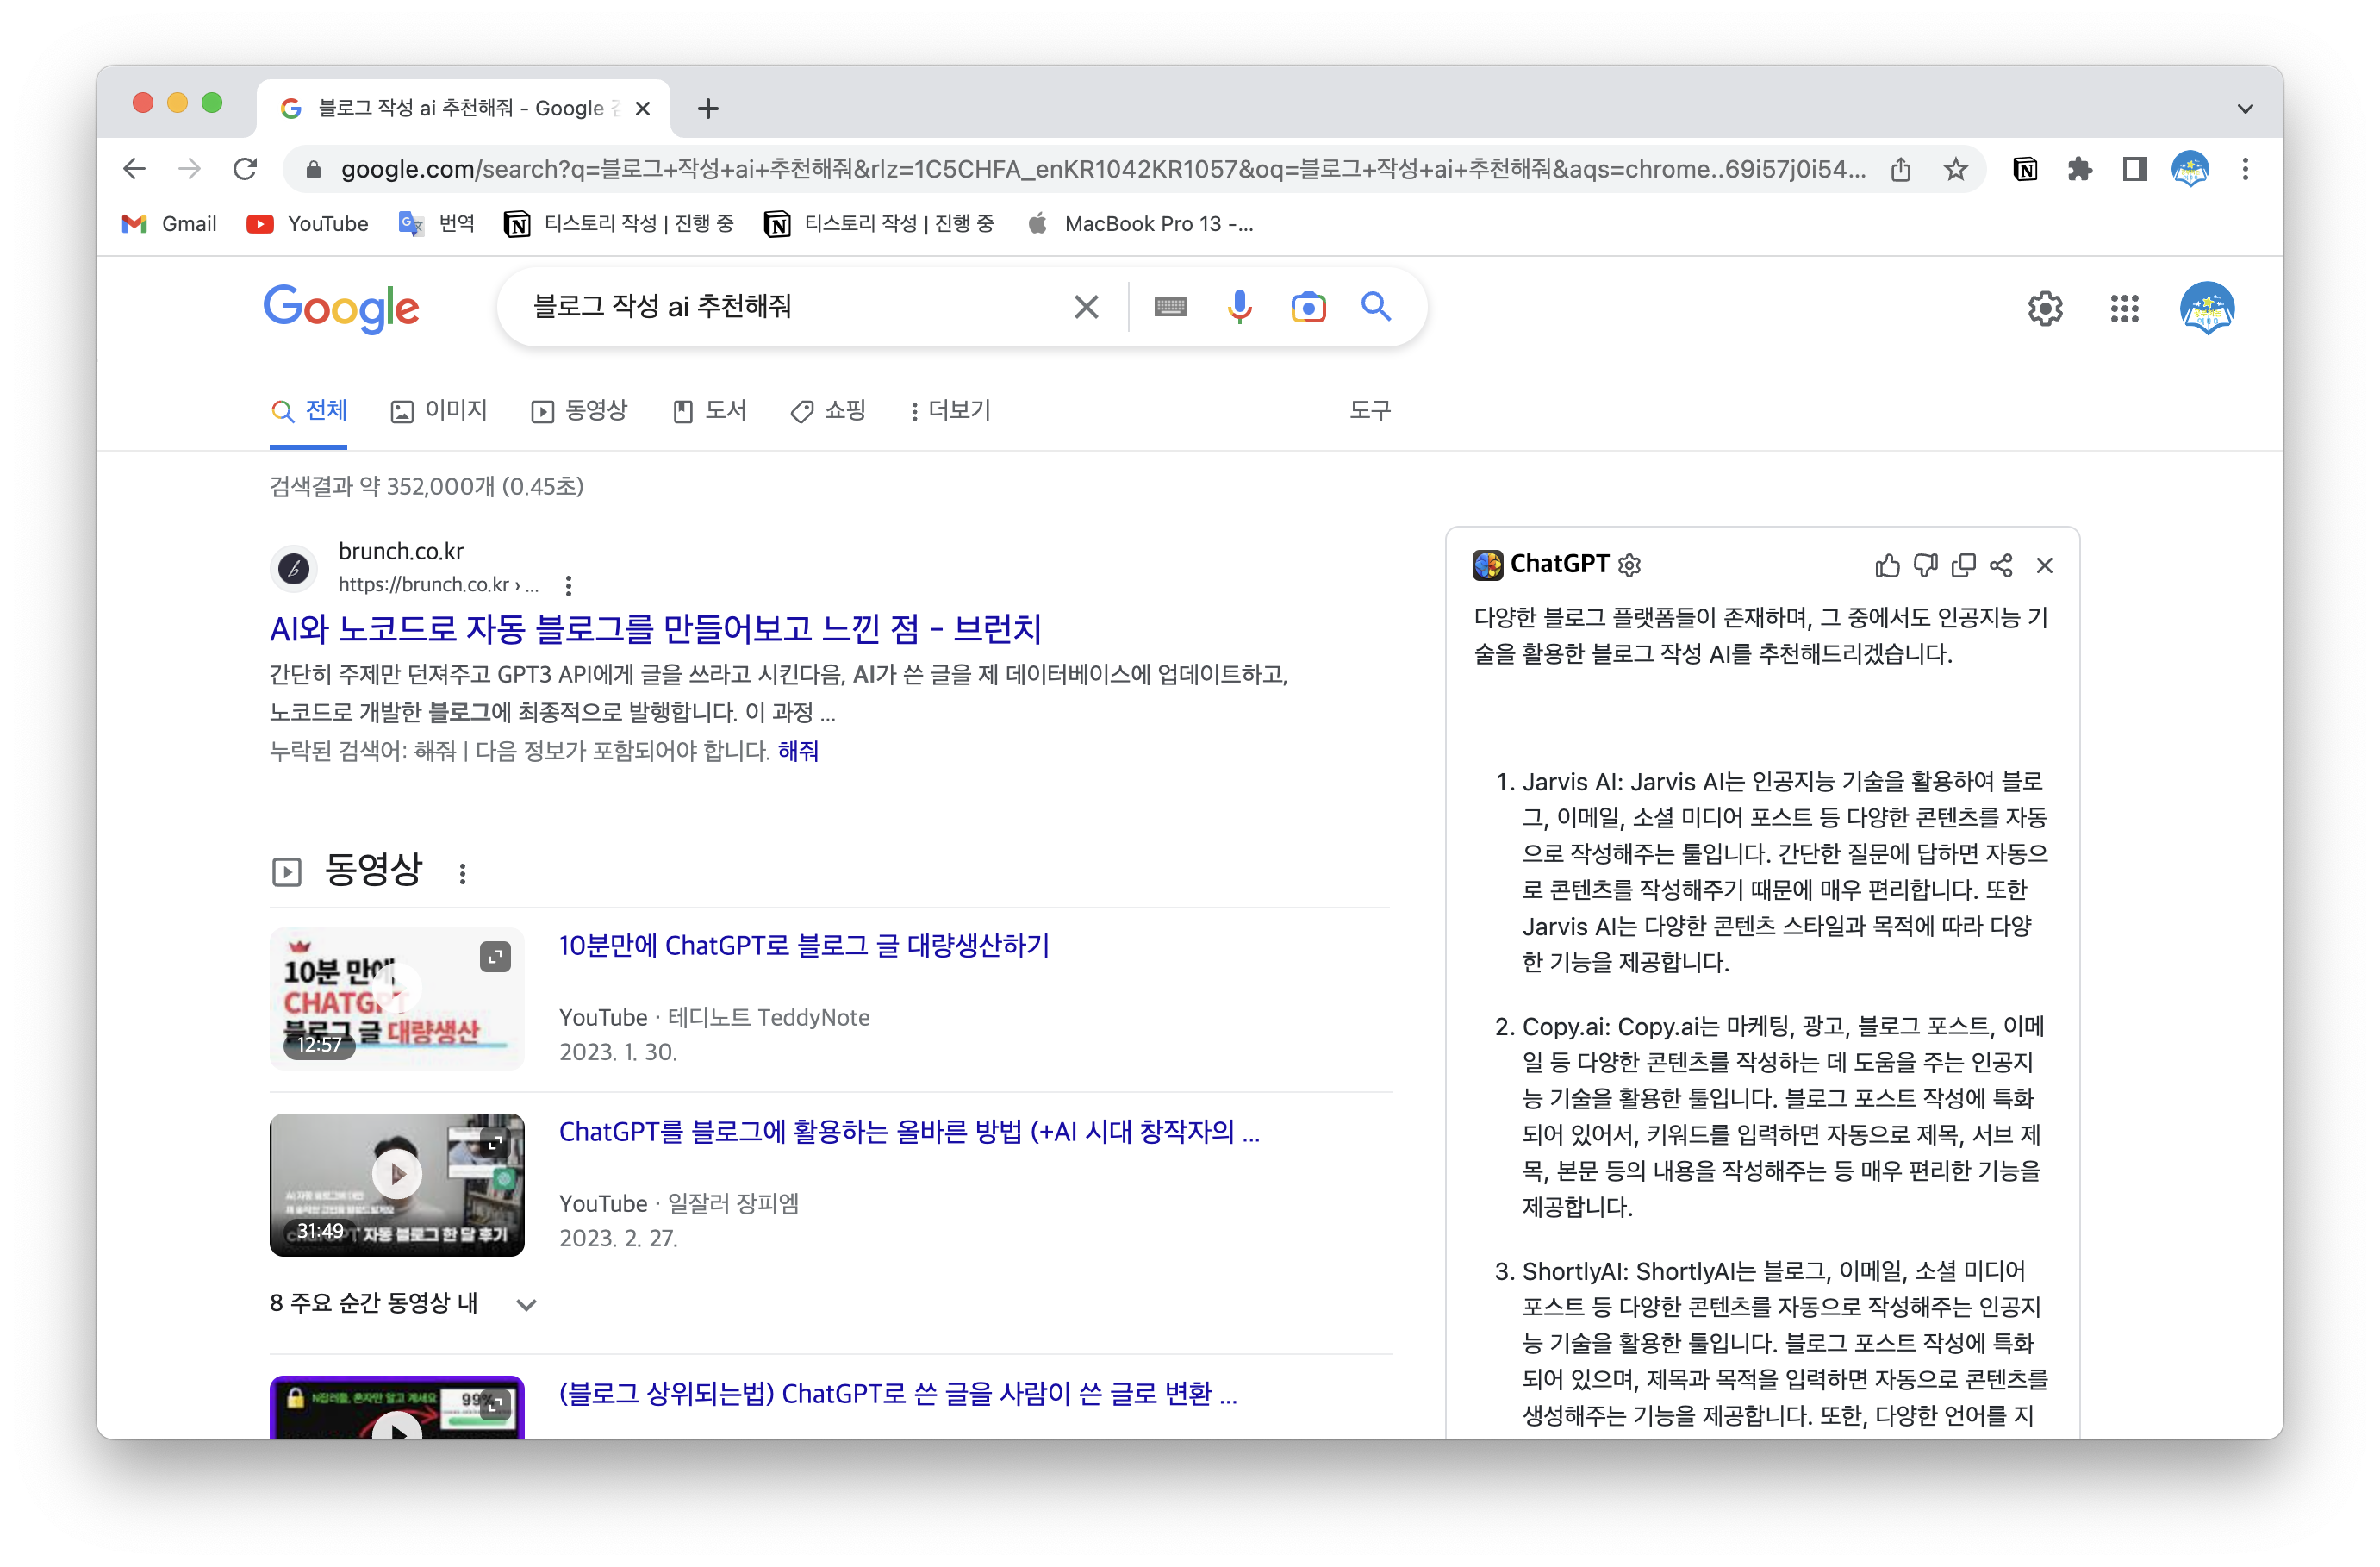Screen dimensions: 2380x1567
Task: Switch to the 이미지 results tab
Action: coord(439,411)
